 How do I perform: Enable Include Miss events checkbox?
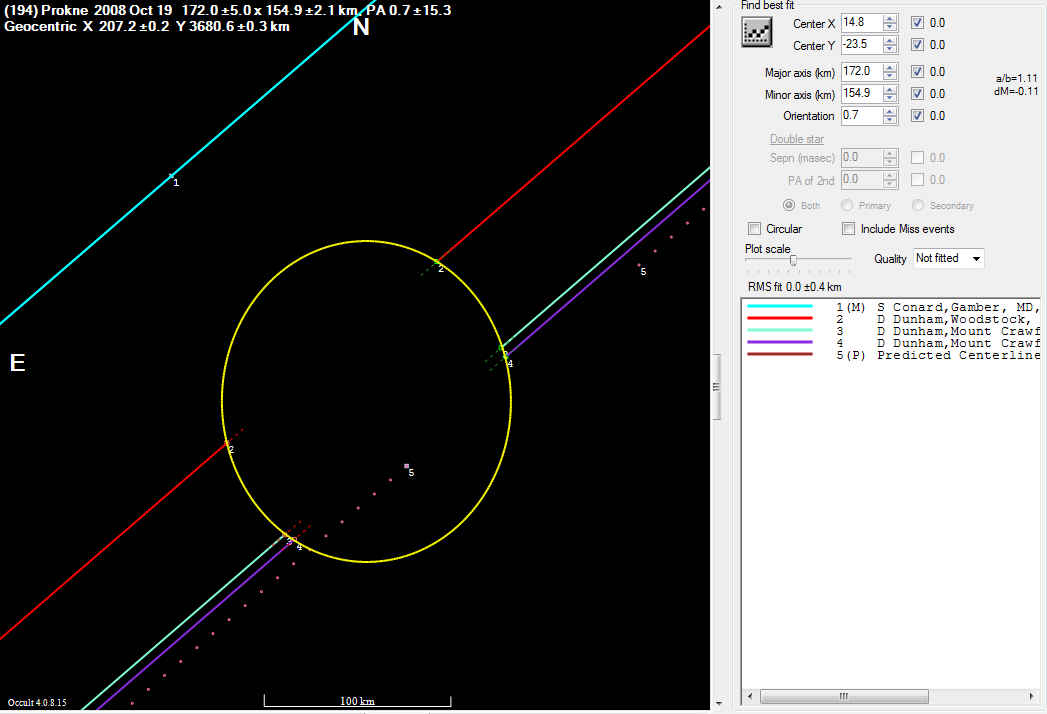[849, 229]
